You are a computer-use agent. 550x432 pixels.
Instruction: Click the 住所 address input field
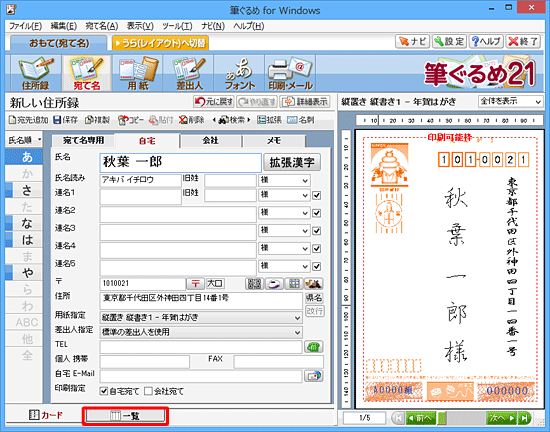point(201,301)
